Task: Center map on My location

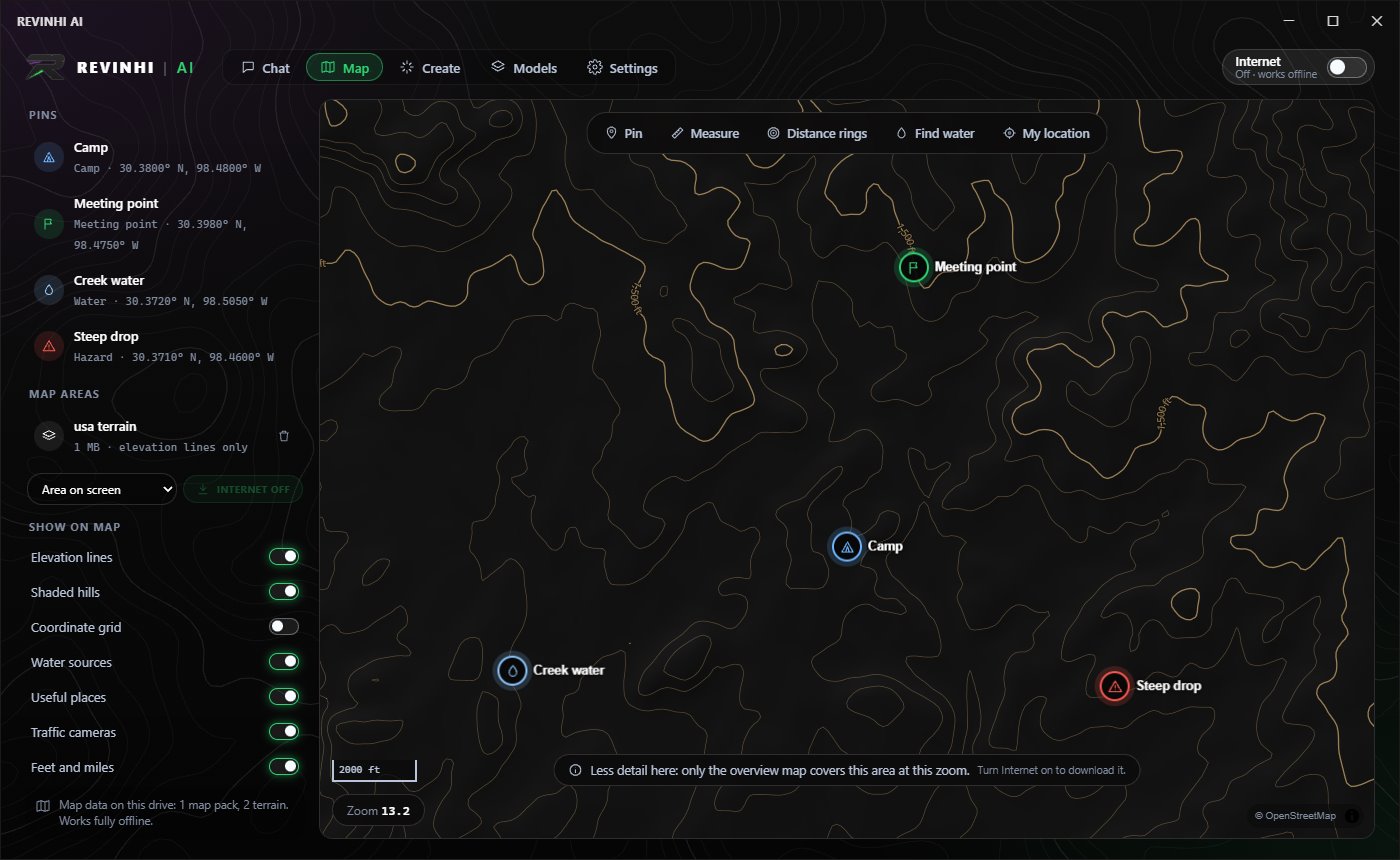Action: click(1046, 133)
